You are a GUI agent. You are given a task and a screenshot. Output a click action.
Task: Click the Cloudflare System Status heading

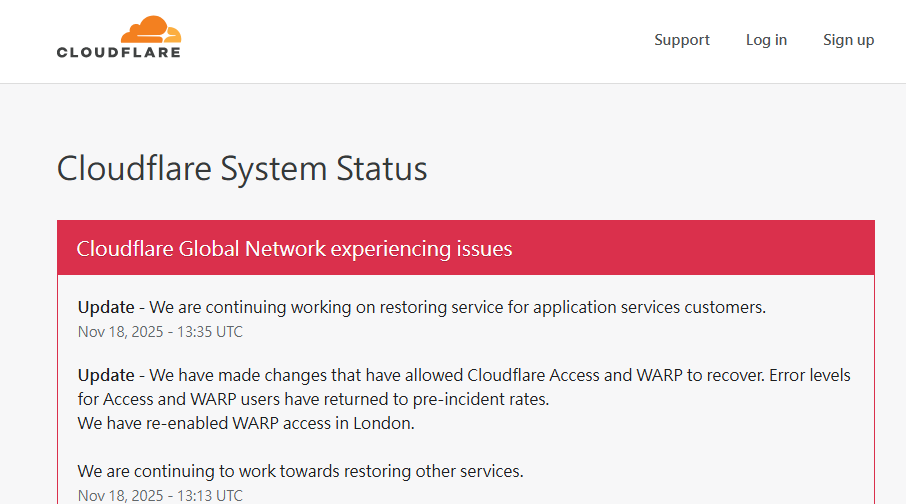pyautogui.click(x=242, y=168)
